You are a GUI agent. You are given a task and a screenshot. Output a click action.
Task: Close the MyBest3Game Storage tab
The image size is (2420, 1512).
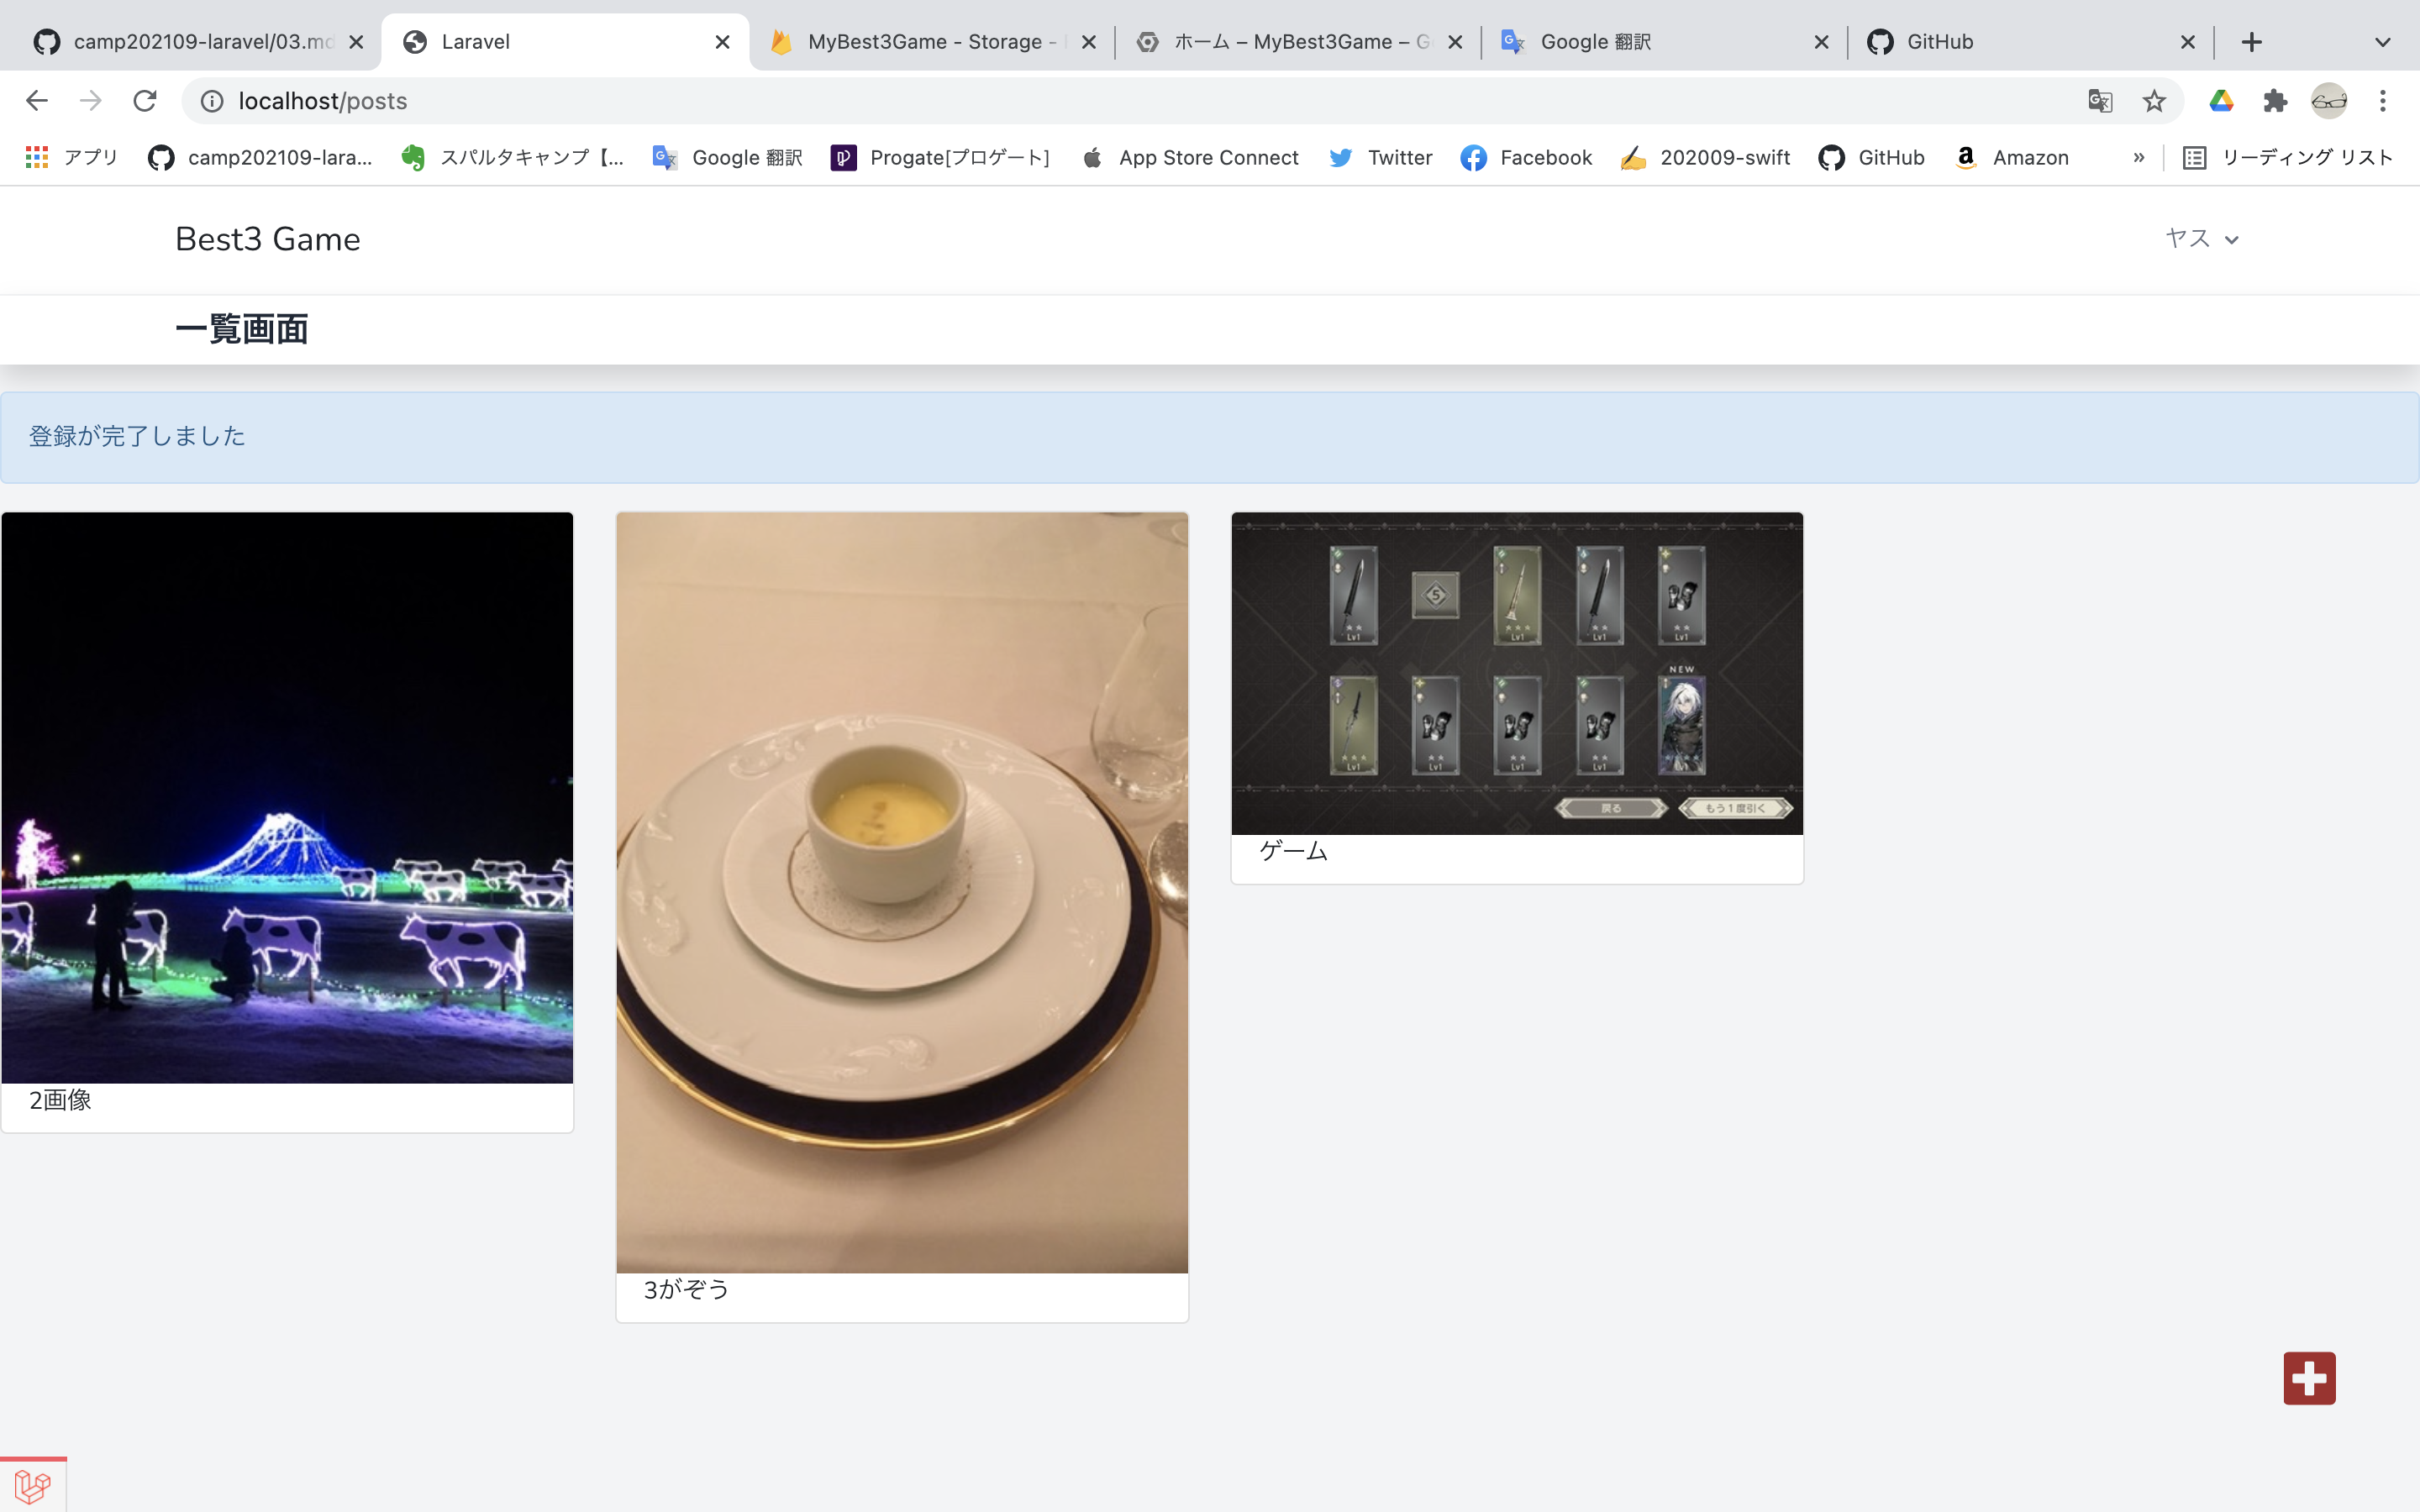coord(1089,42)
